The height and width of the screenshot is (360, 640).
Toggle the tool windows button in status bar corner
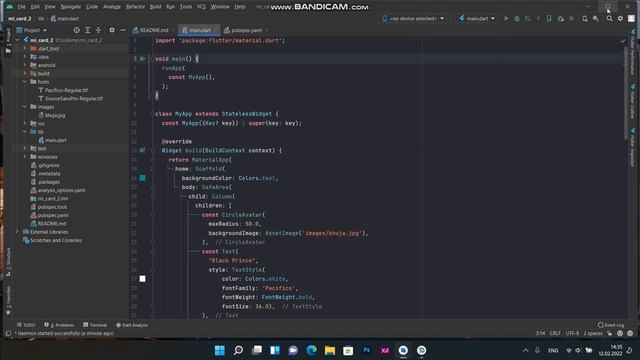tap(8, 333)
